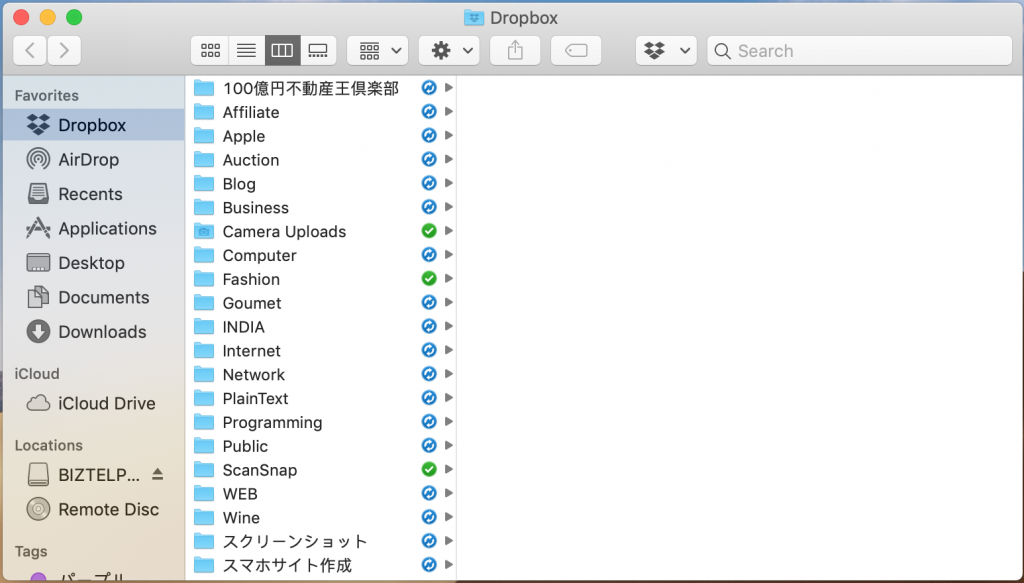Go to Documents in the sidebar
1024x583 pixels.
(x=93, y=297)
